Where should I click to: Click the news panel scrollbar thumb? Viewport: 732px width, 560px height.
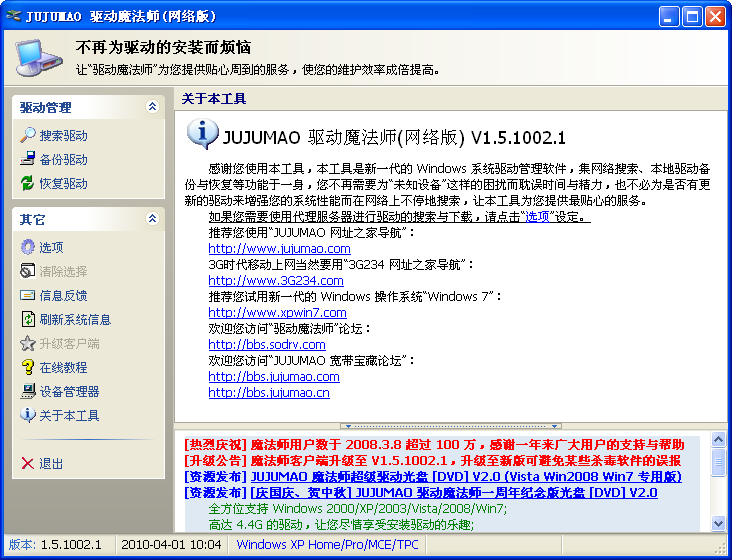pyautogui.click(x=718, y=462)
